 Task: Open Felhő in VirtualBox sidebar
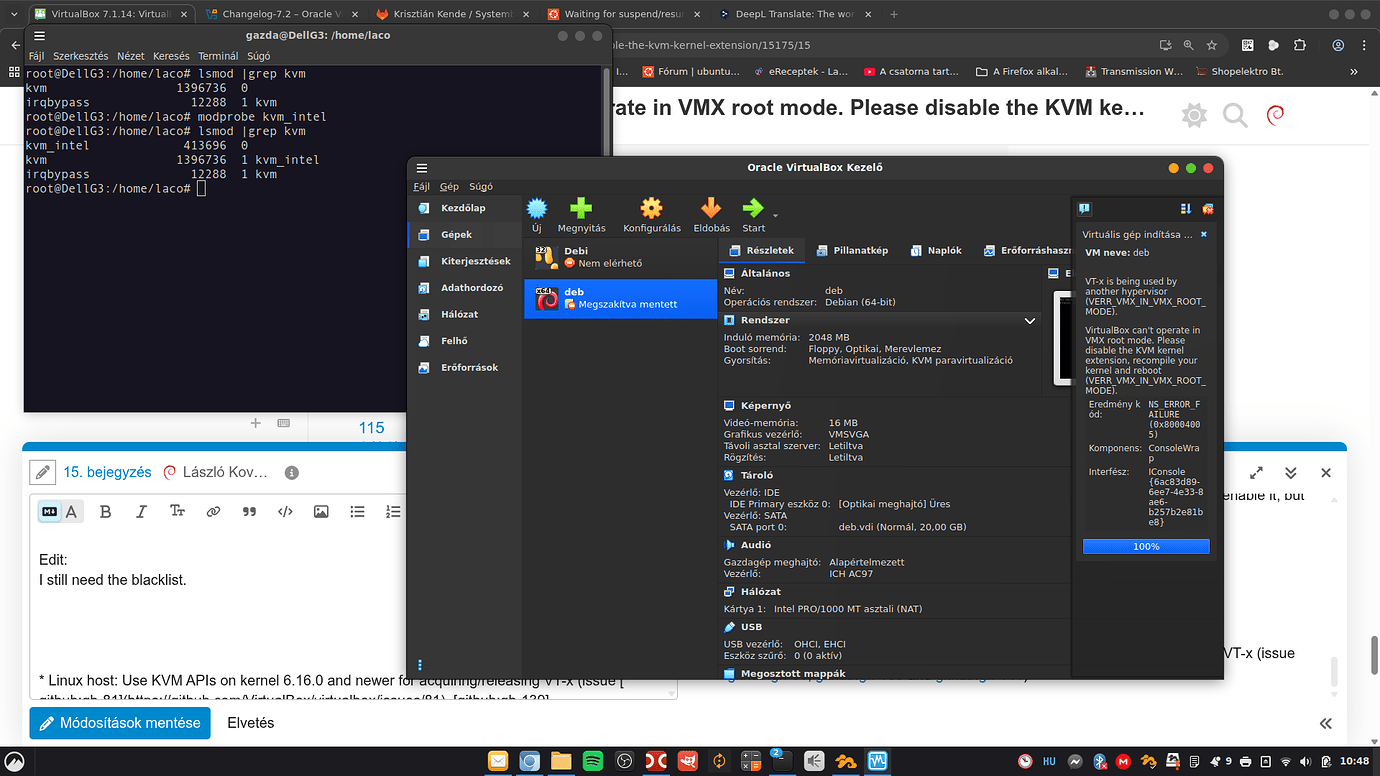pos(464,340)
